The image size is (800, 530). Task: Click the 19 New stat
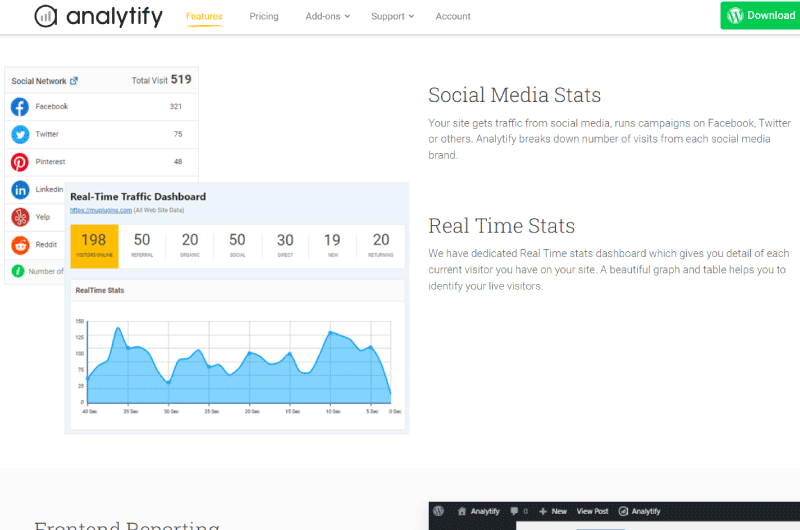[333, 246]
